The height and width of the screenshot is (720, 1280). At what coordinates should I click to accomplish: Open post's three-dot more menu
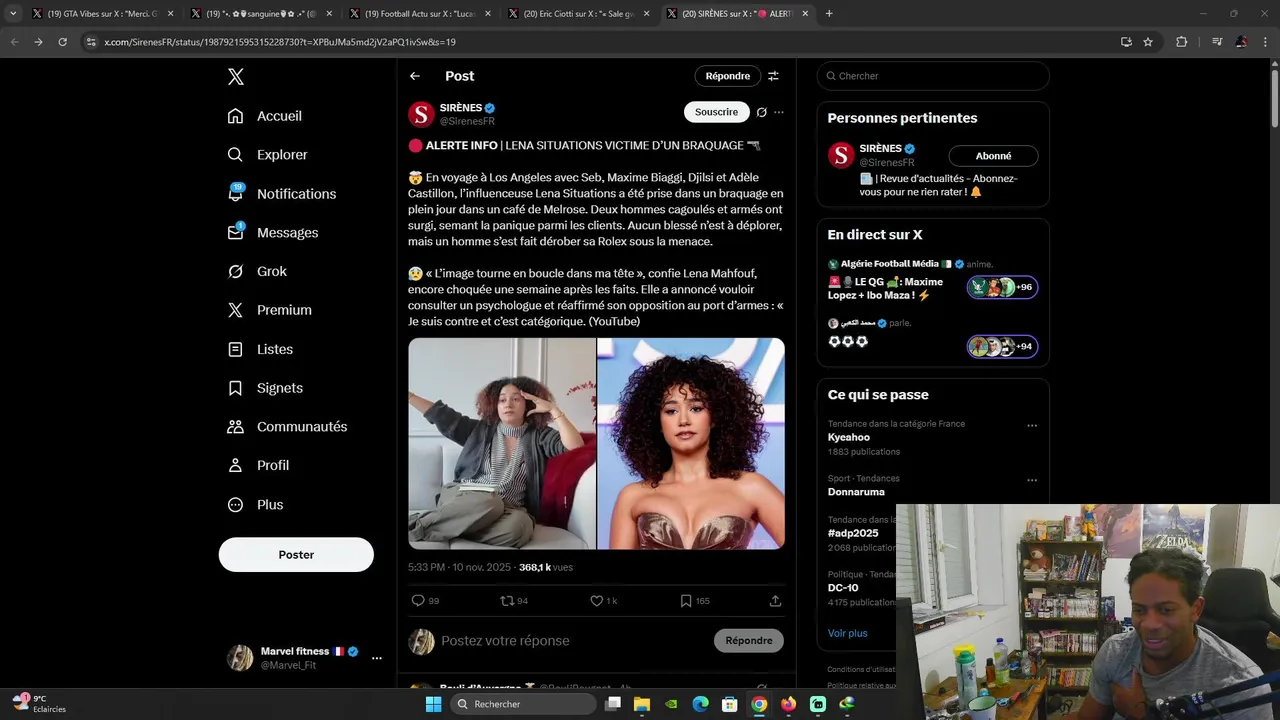(x=779, y=112)
